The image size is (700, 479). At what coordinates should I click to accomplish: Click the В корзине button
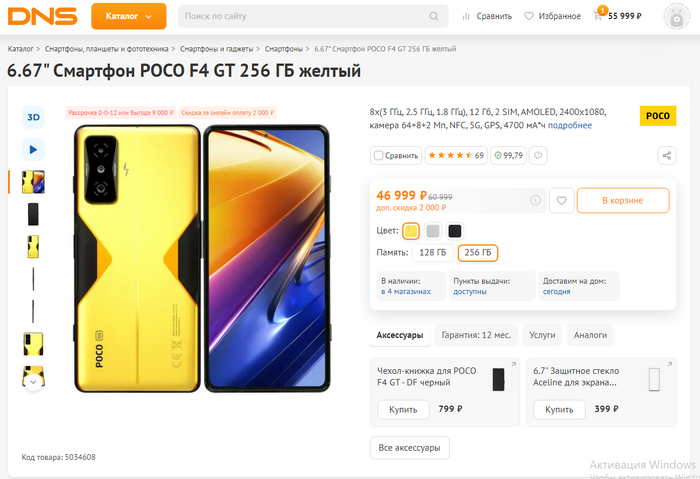pyautogui.click(x=622, y=201)
